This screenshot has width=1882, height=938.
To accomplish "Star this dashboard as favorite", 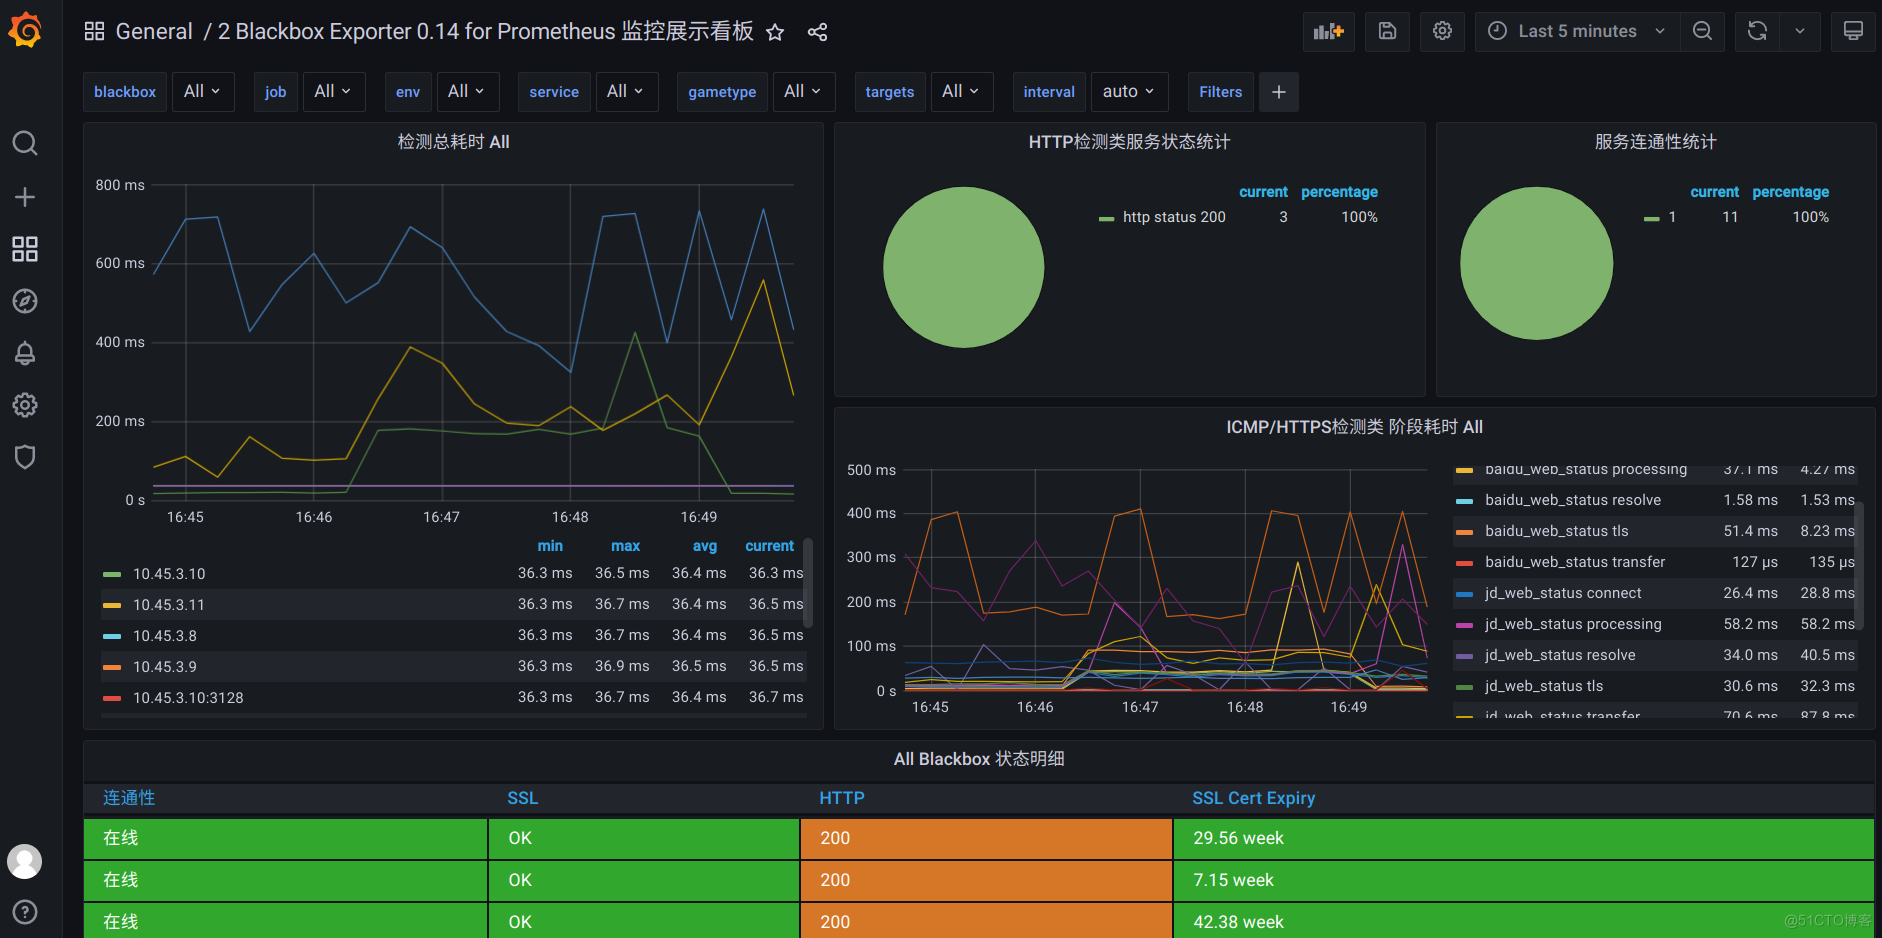I will click(775, 32).
